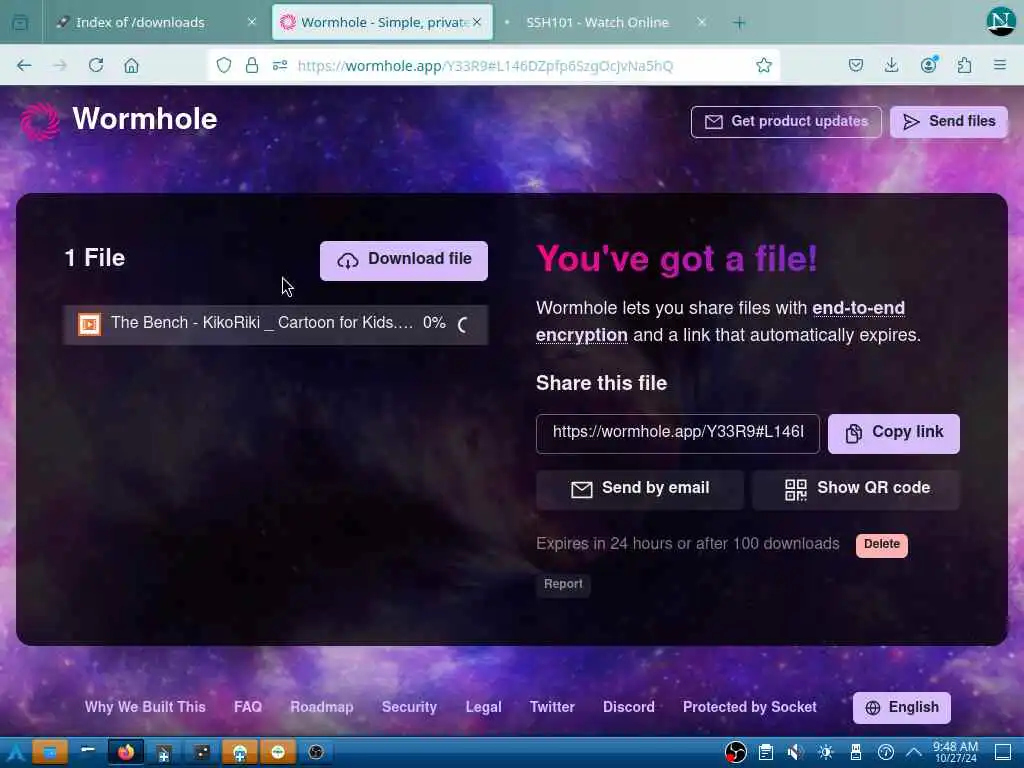
Task: Close the SSH101 tab
Action: 701,22
